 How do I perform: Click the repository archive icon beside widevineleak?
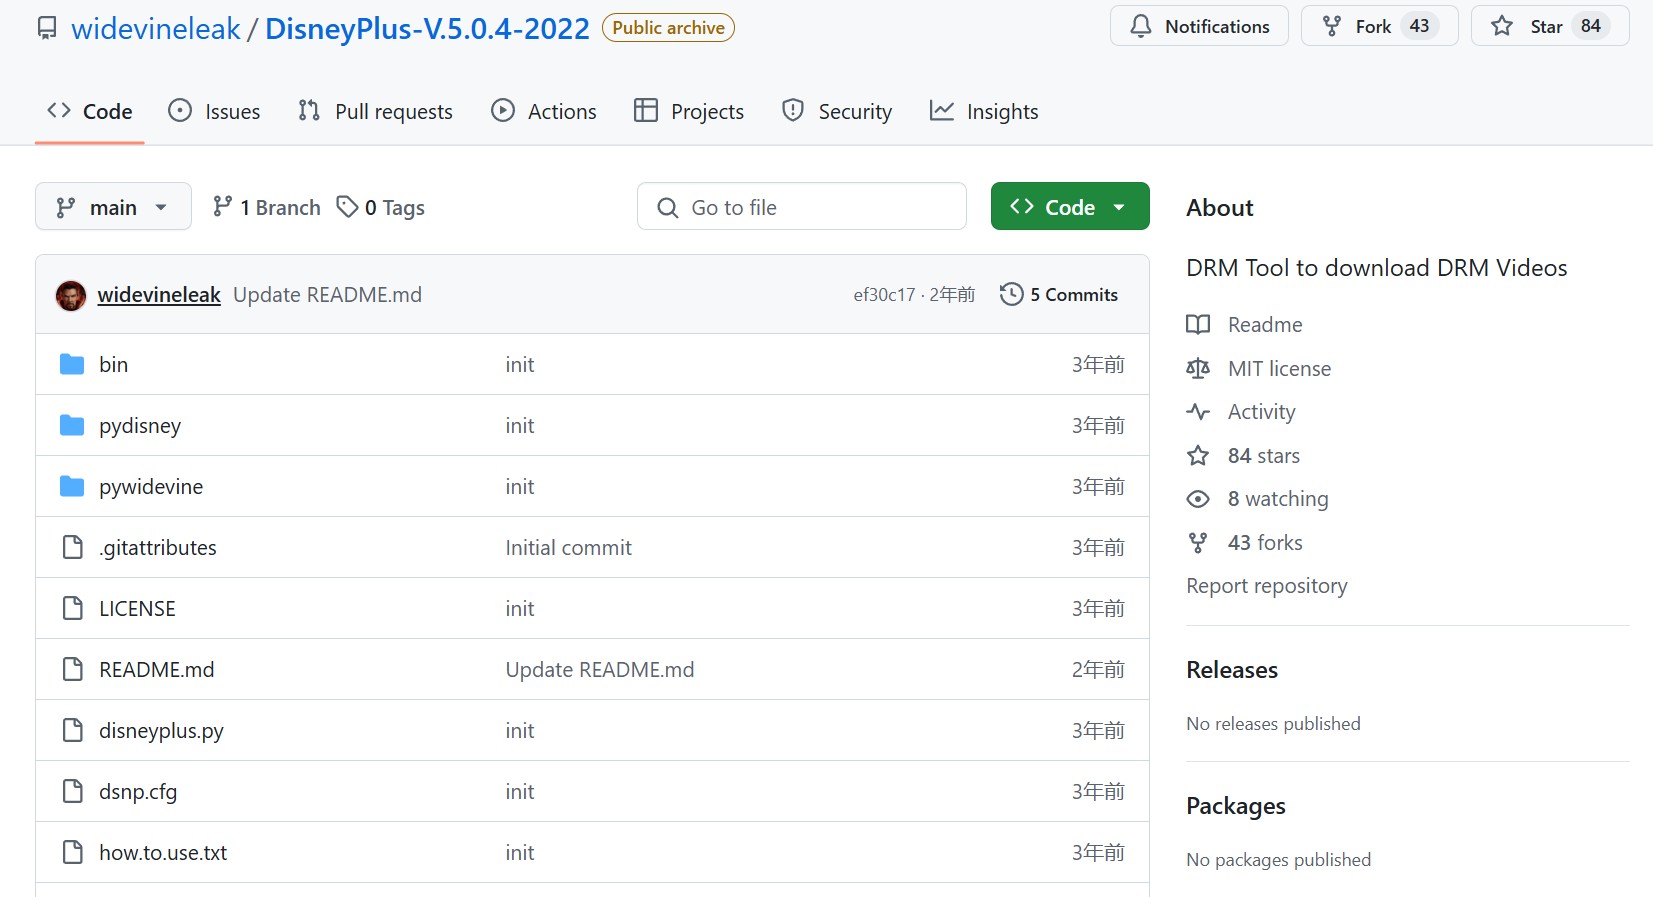[x=47, y=28]
